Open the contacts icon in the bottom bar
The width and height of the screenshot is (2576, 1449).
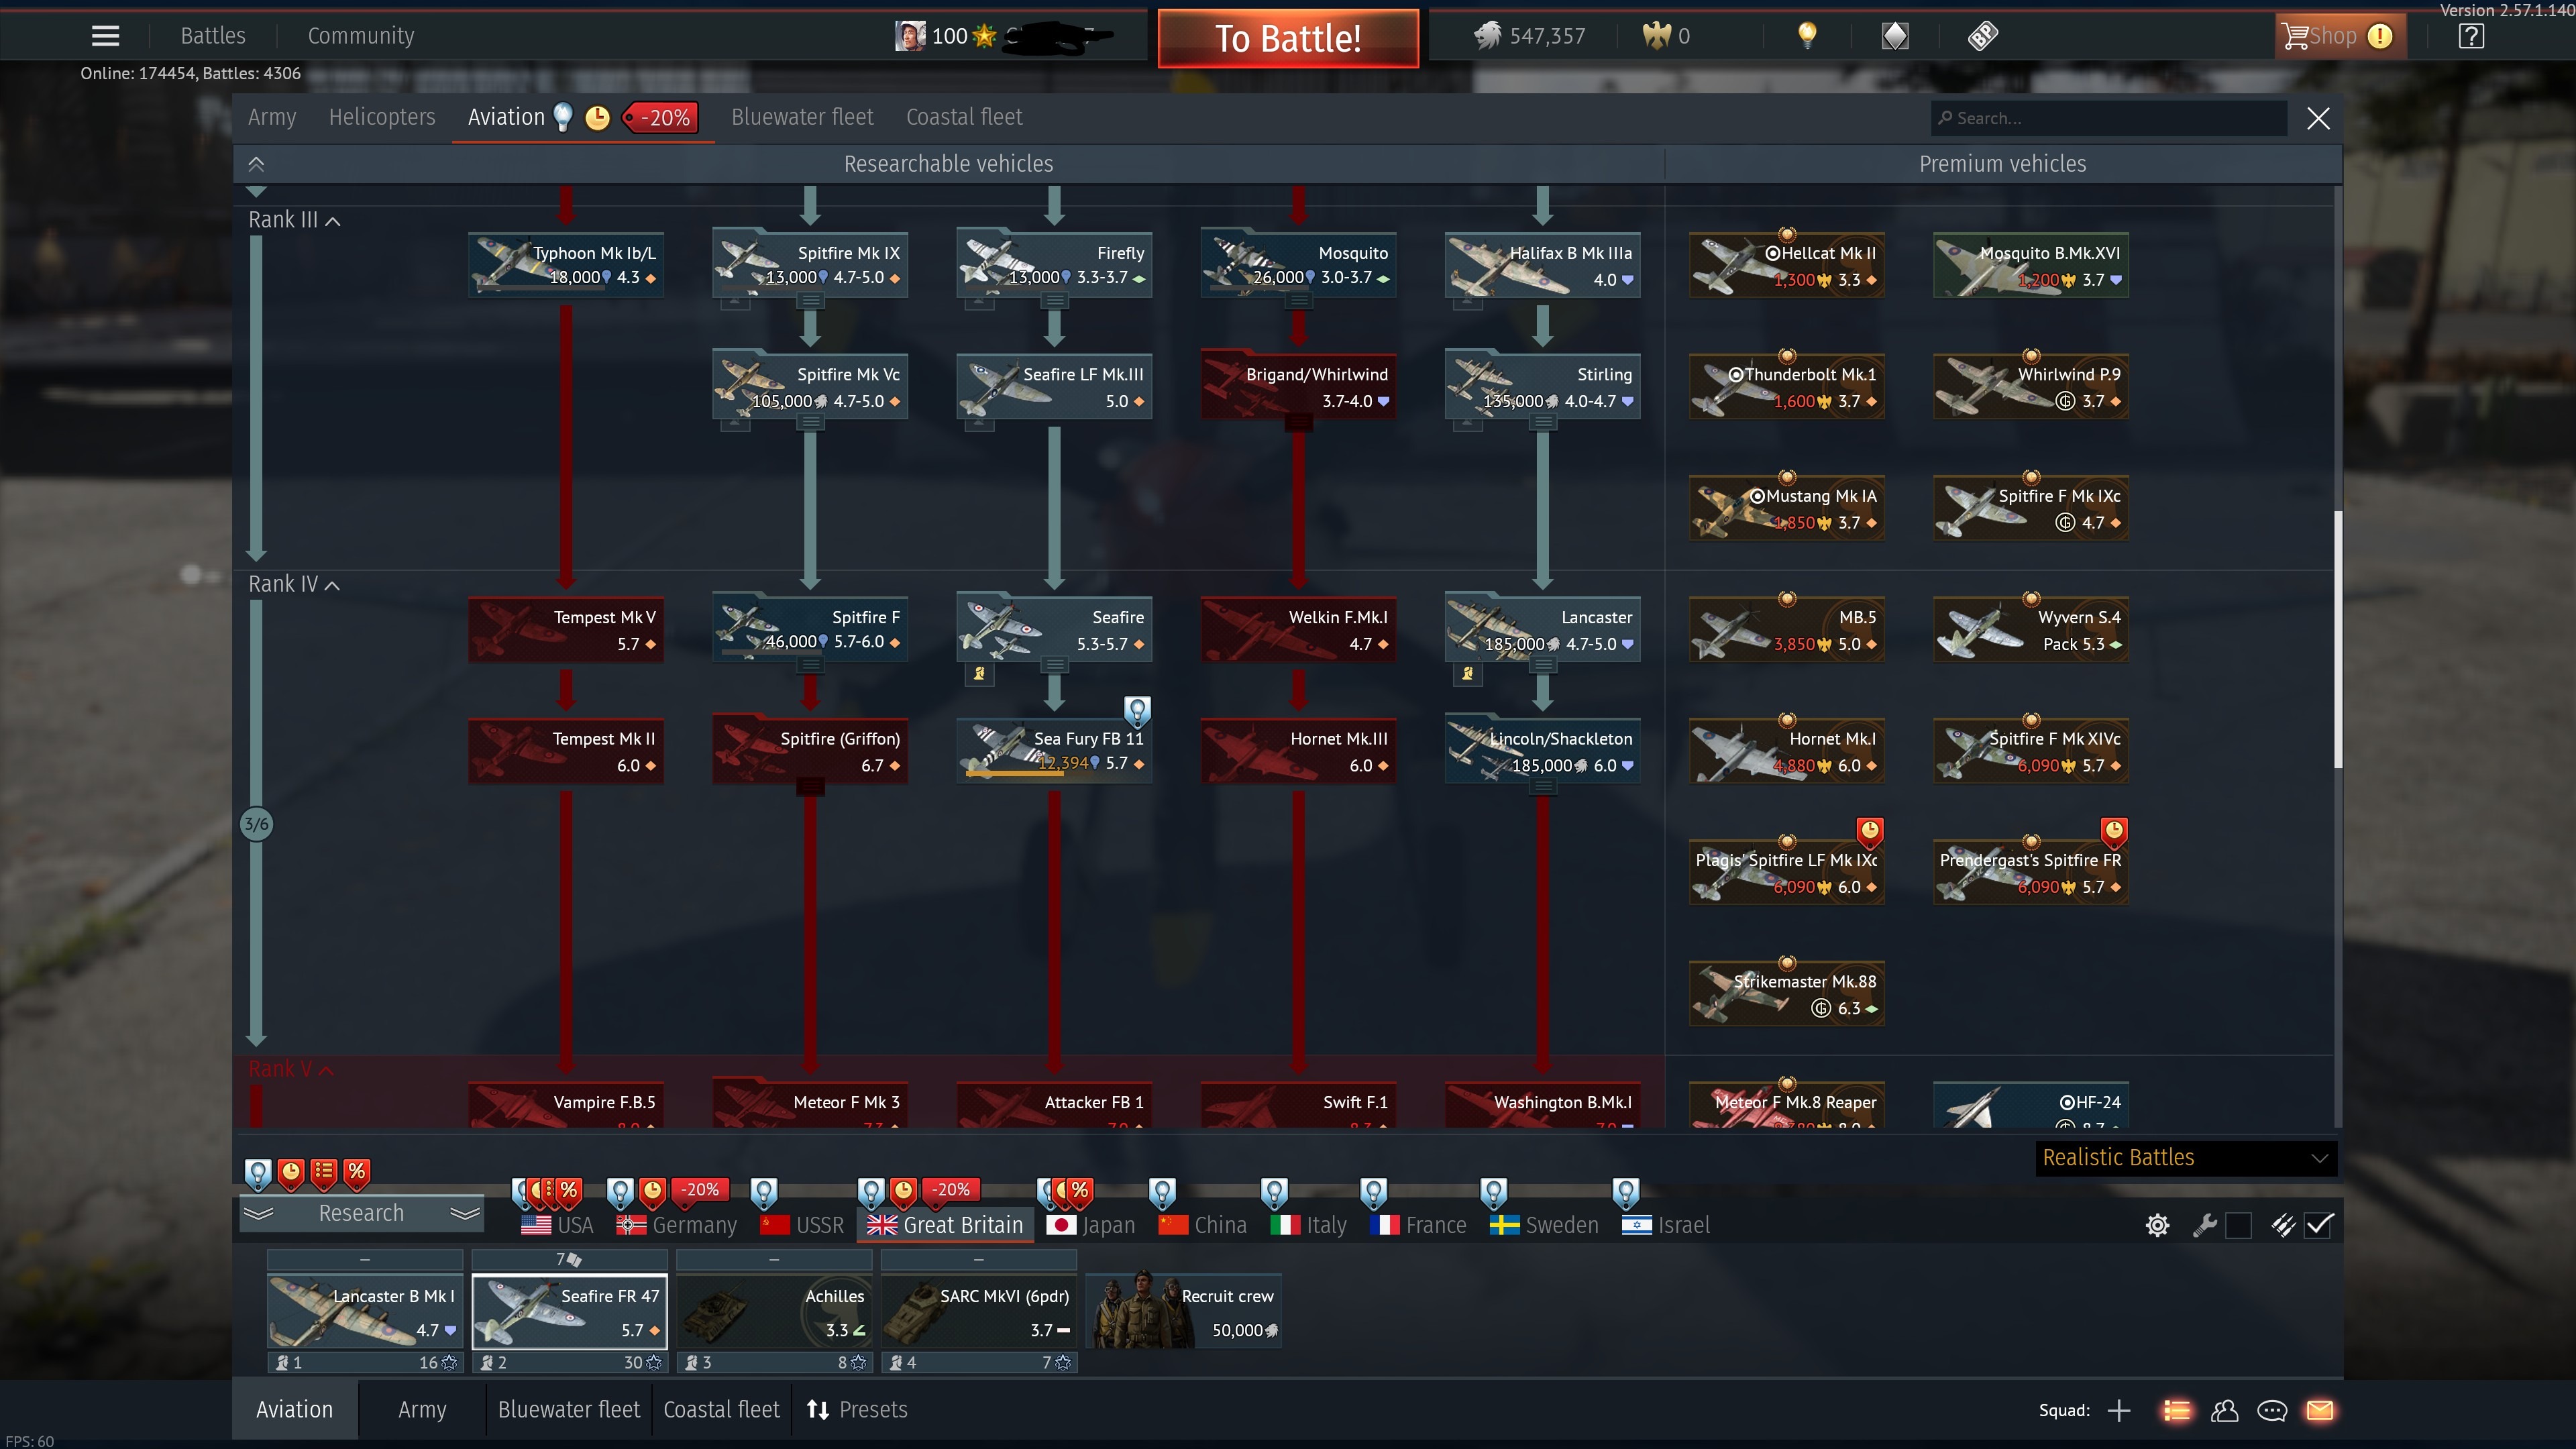point(2224,1410)
